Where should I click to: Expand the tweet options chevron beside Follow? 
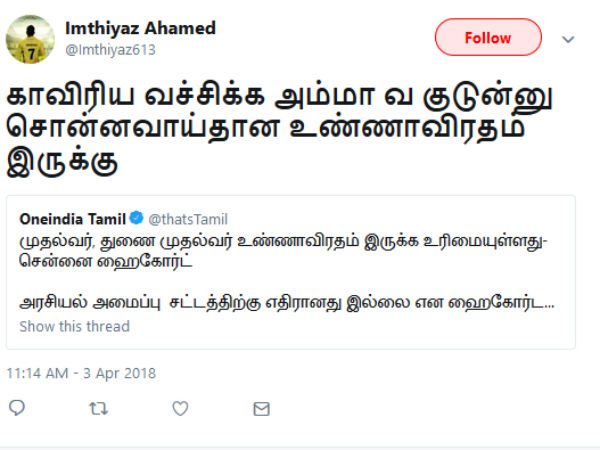(x=568, y=39)
